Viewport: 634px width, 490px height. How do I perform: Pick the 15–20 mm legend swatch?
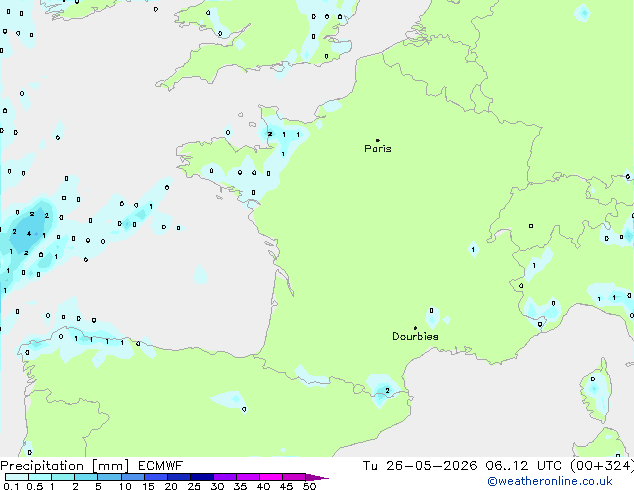point(156,477)
